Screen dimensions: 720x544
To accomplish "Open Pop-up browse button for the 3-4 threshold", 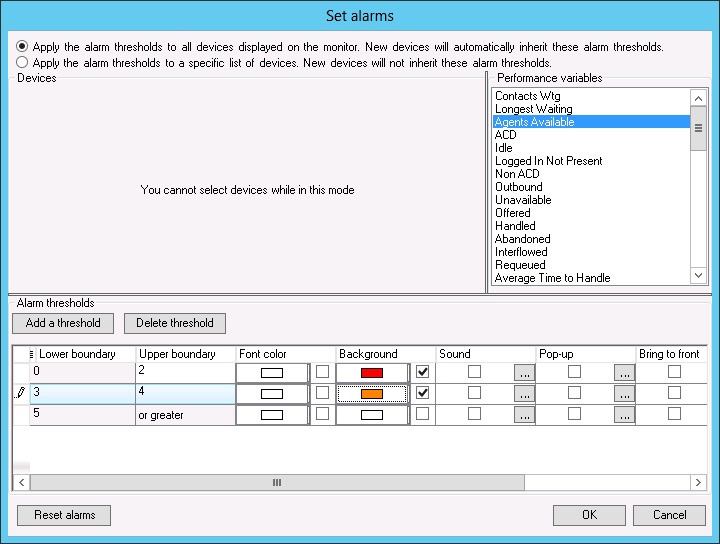I will pyautogui.click(x=624, y=393).
